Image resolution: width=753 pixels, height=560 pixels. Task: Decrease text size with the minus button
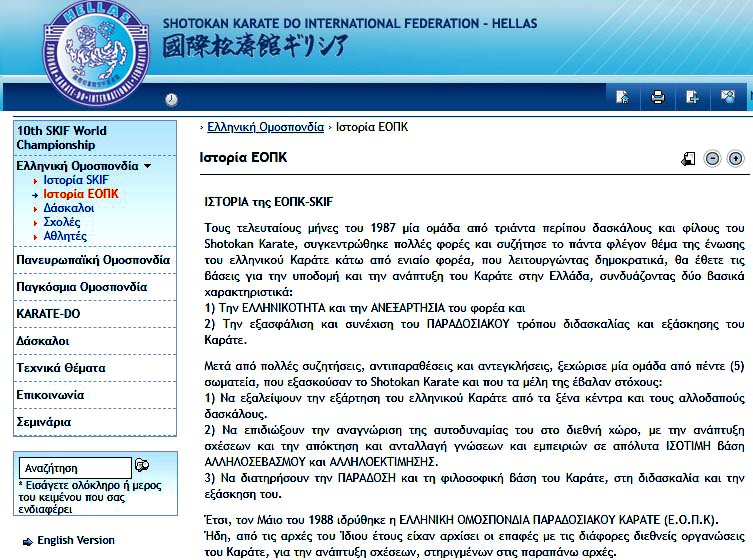(x=712, y=158)
